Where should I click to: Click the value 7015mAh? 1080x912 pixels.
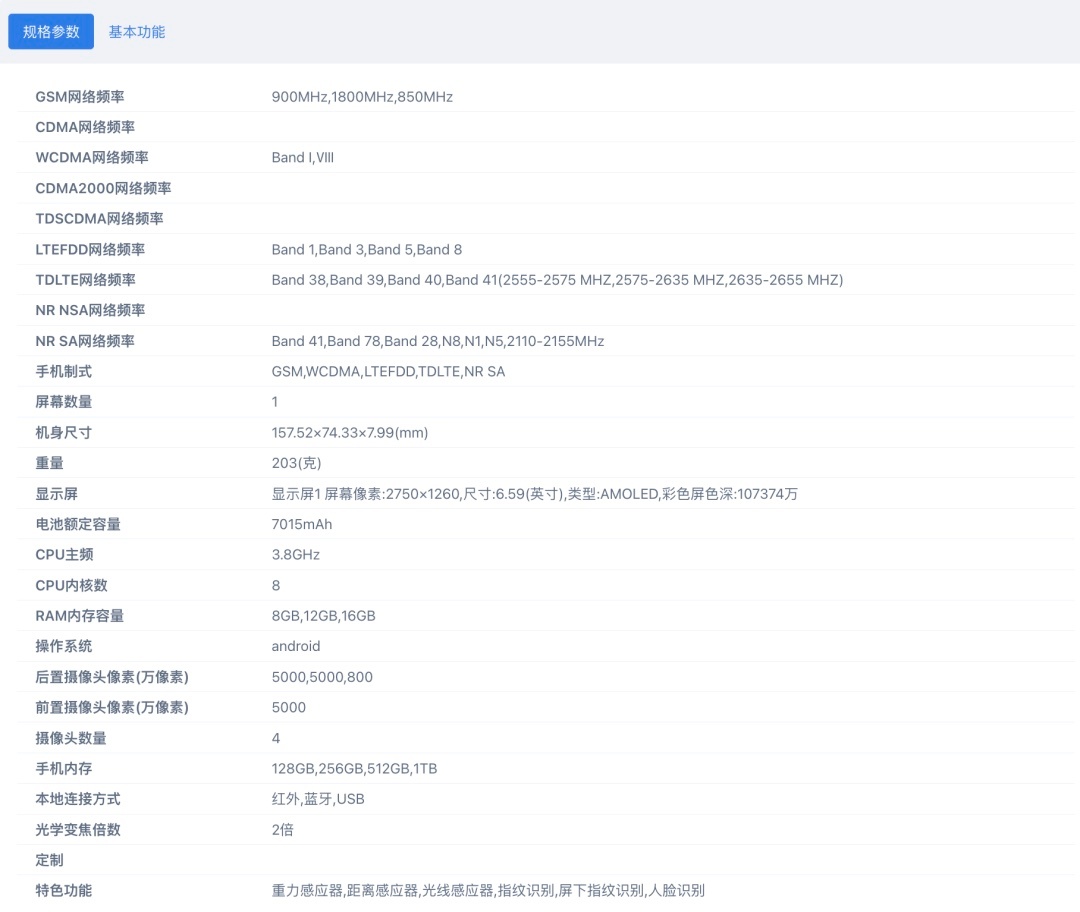[302, 524]
